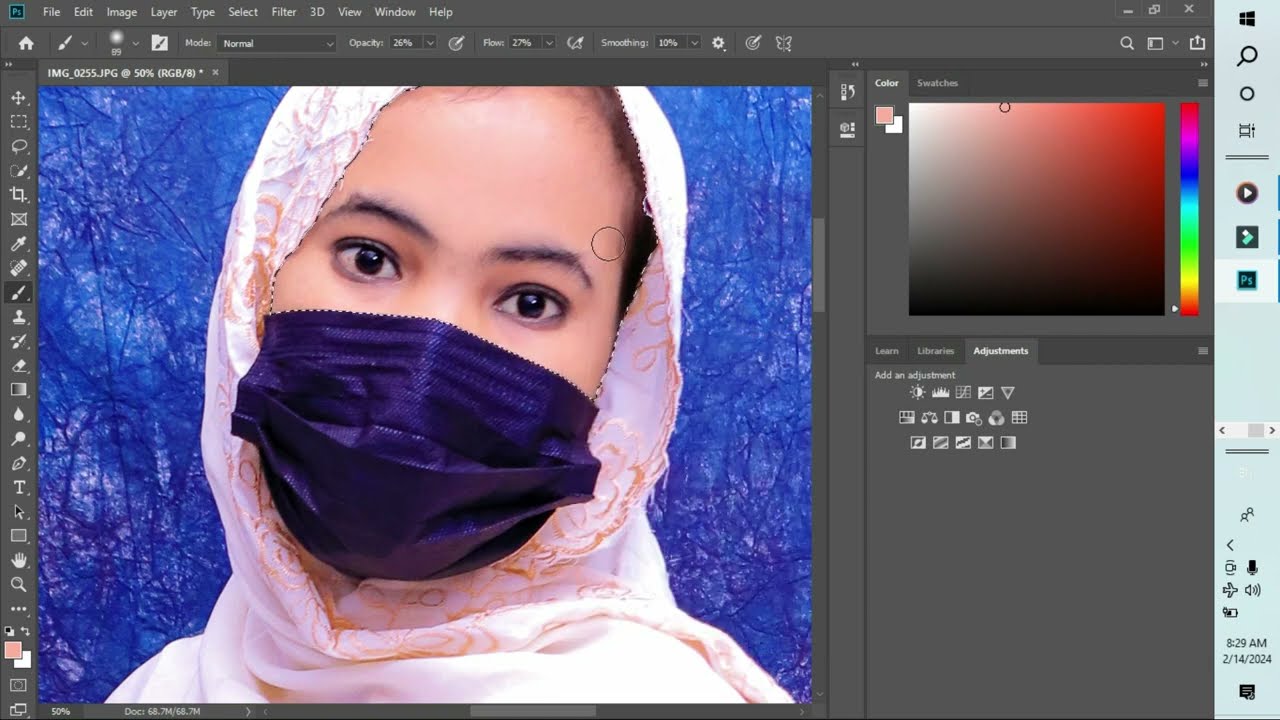Viewport: 1280px width, 720px height.
Task: Add an Exposure adjustment
Action: point(985,393)
